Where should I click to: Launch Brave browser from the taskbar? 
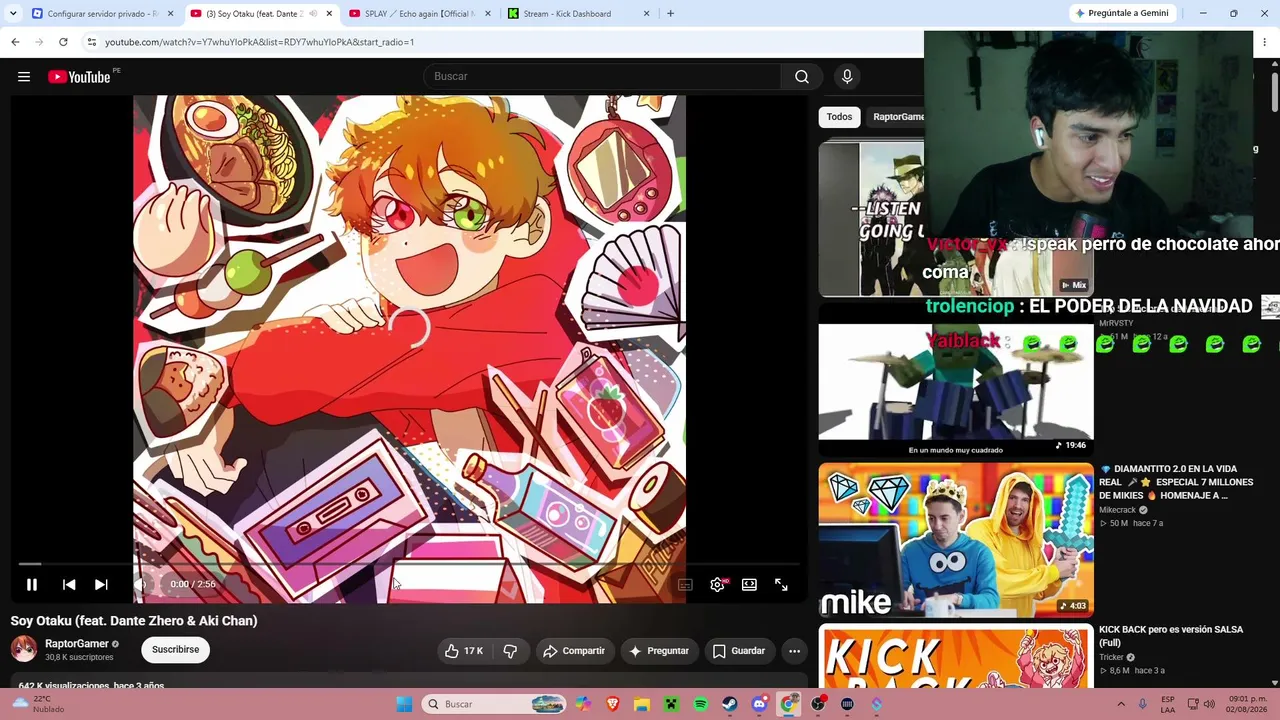point(613,704)
